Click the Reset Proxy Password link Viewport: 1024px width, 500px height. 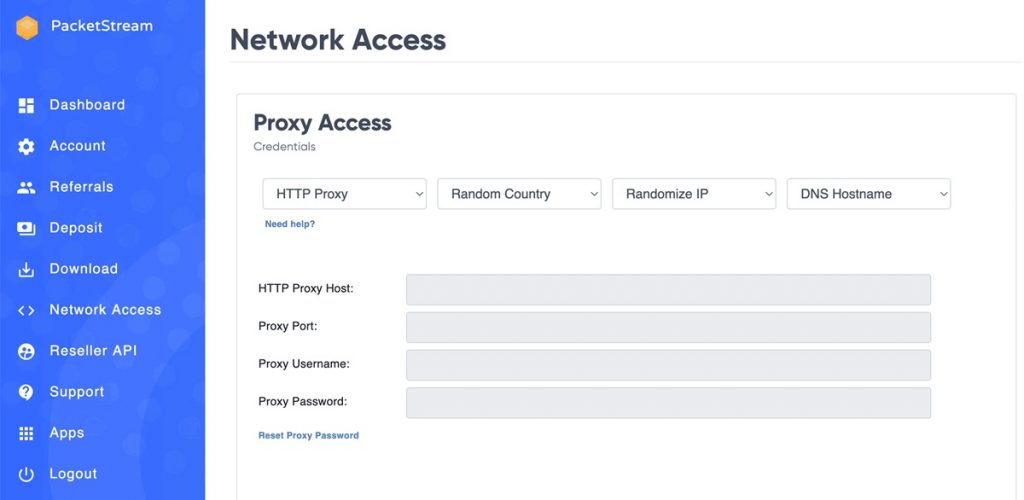coord(309,435)
